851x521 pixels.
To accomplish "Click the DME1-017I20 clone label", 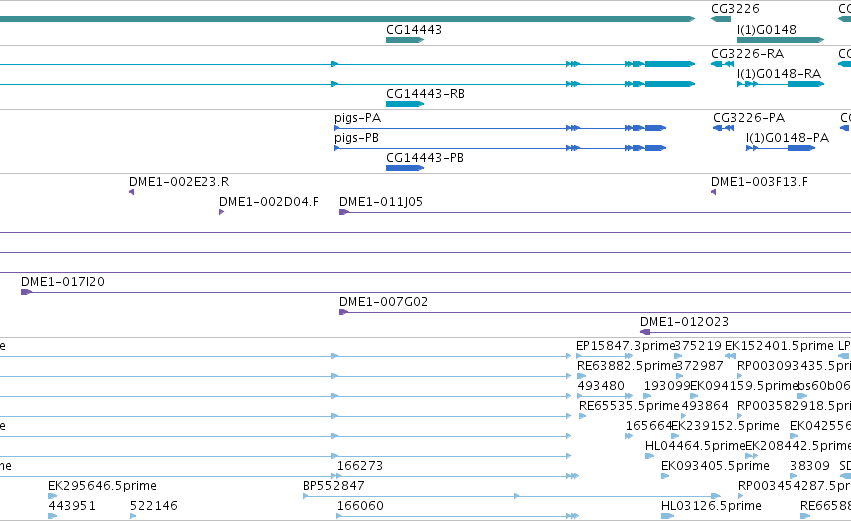I will click(63, 282).
